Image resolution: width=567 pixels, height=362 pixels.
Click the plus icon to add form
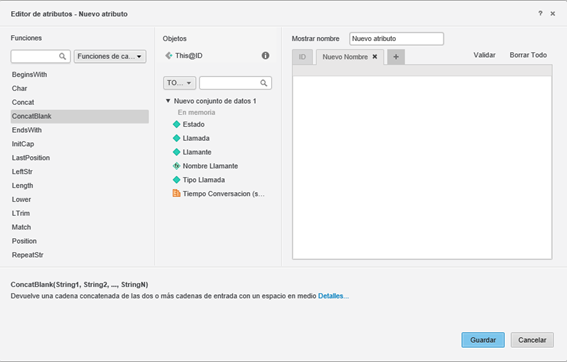coord(396,57)
